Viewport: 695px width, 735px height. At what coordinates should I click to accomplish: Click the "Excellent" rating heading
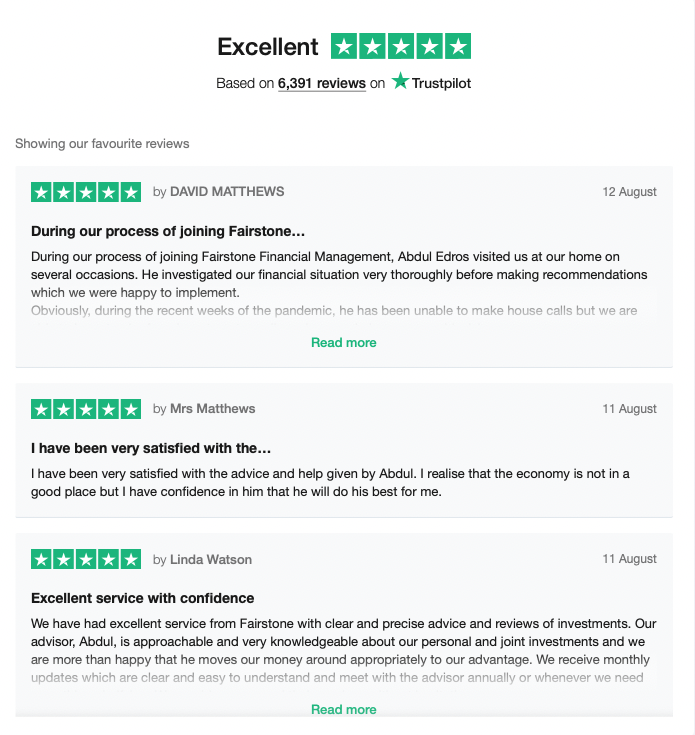[x=268, y=47]
